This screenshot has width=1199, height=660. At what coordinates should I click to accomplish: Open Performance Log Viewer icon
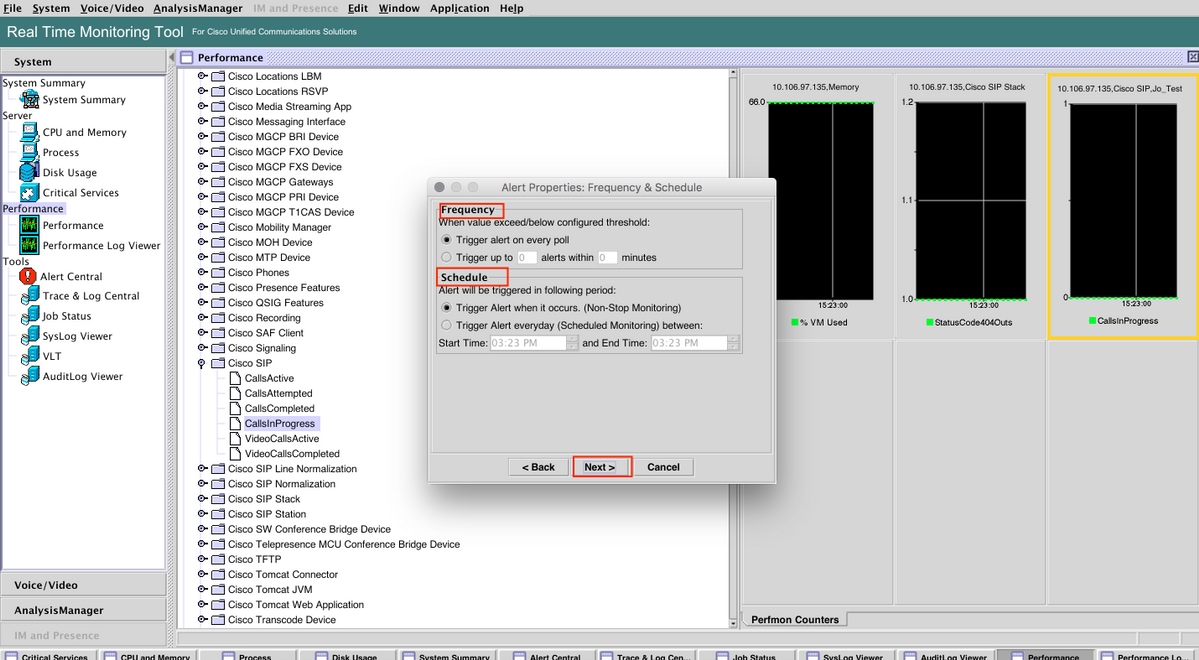pyautogui.click(x=30, y=245)
